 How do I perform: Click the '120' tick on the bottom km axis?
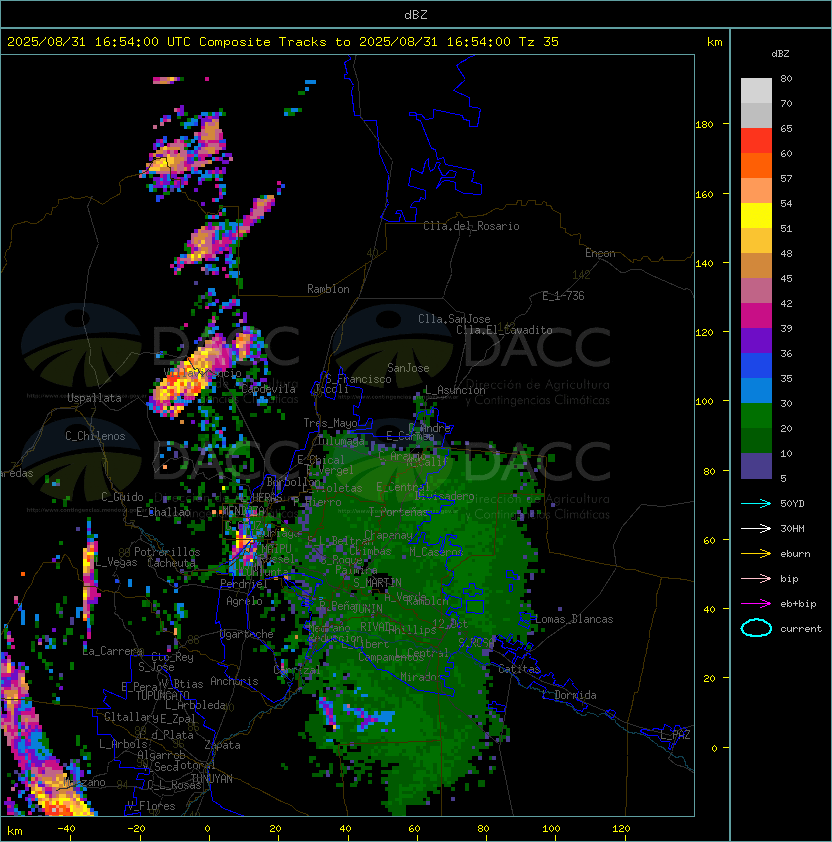(621, 829)
